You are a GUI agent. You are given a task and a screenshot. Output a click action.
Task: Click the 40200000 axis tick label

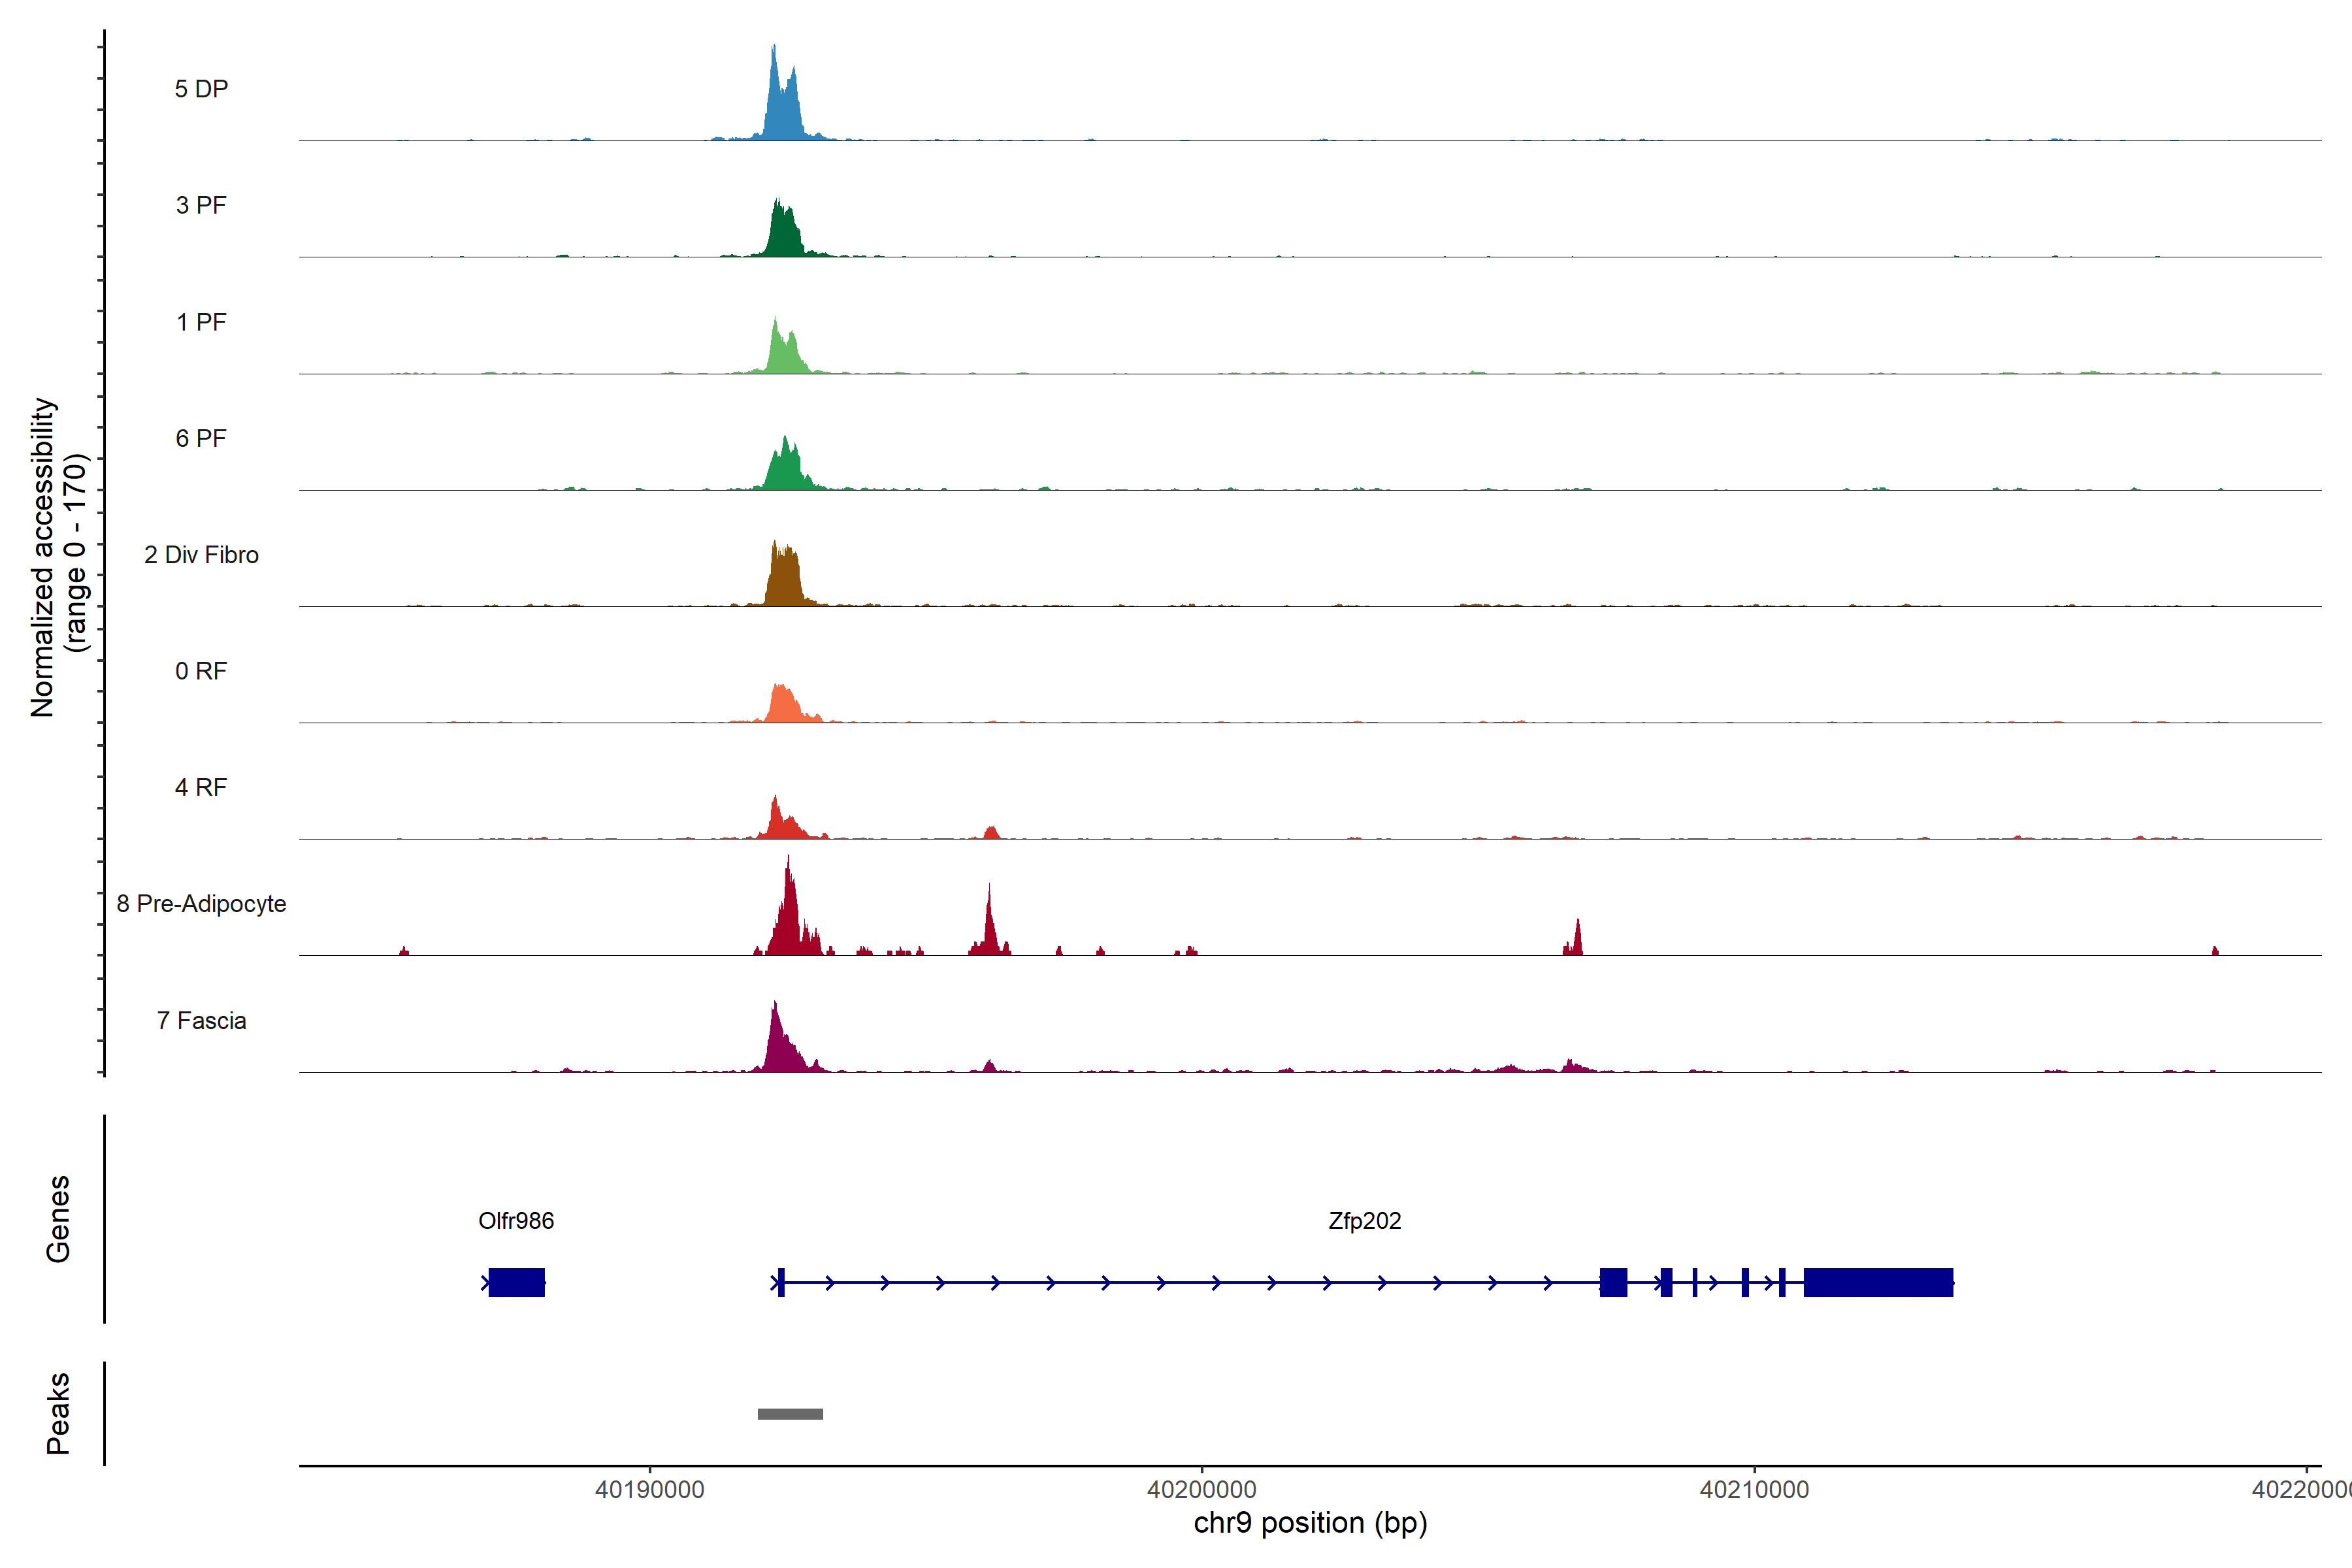(x=1201, y=1490)
